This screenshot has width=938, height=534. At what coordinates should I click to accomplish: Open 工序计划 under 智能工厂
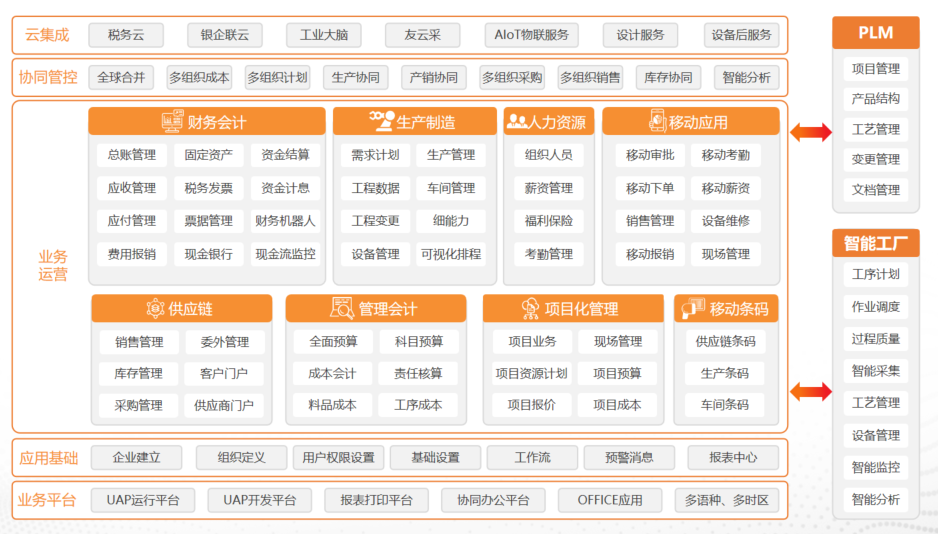(876, 274)
